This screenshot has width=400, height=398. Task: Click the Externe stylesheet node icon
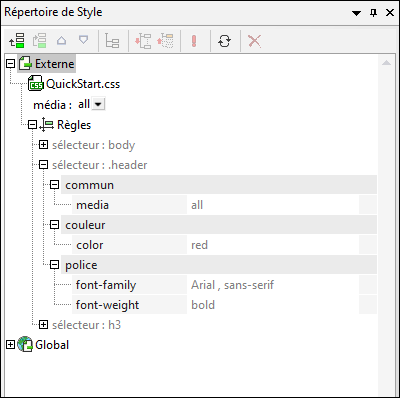pos(26,63)
